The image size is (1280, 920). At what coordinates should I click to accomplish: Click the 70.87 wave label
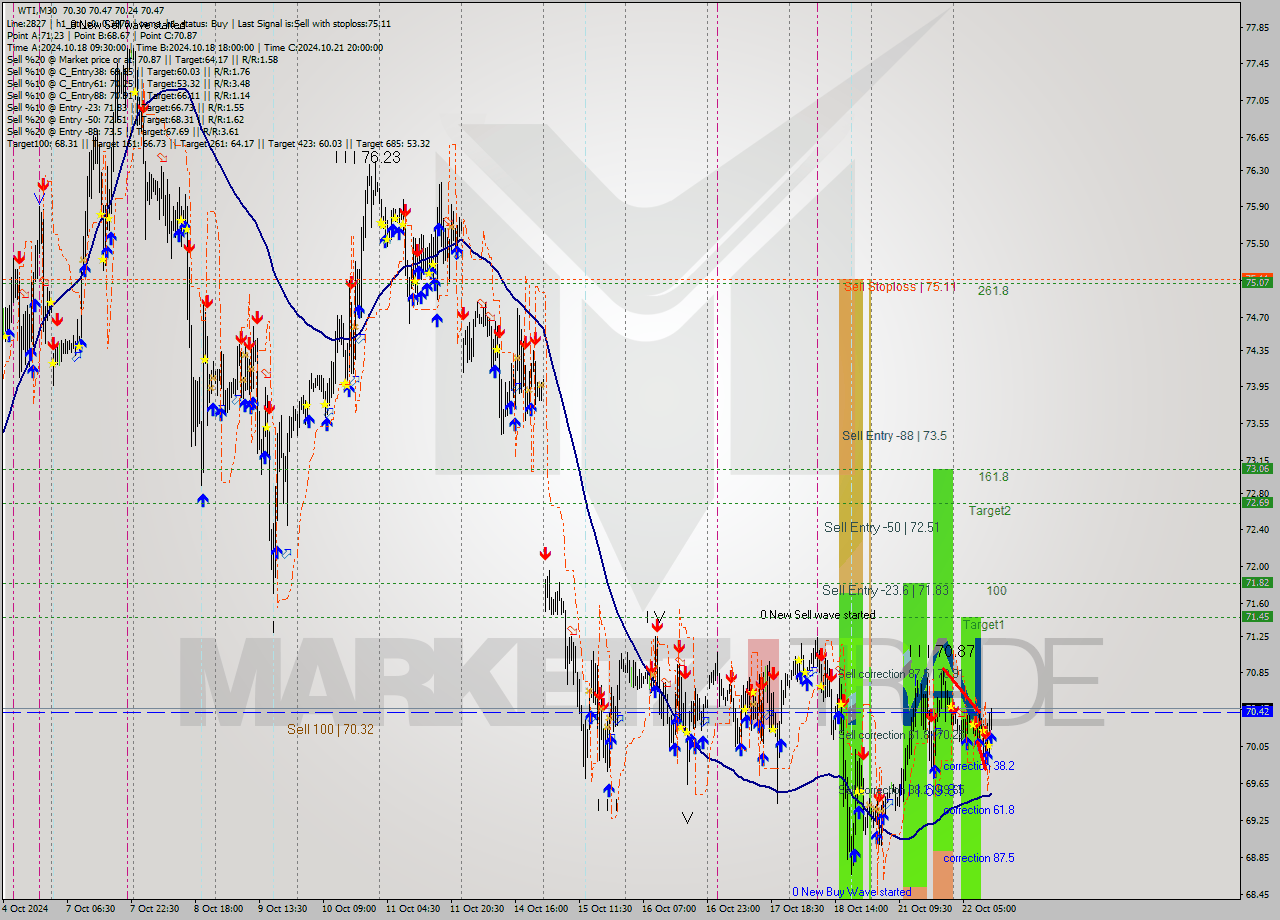coord(942,652)
